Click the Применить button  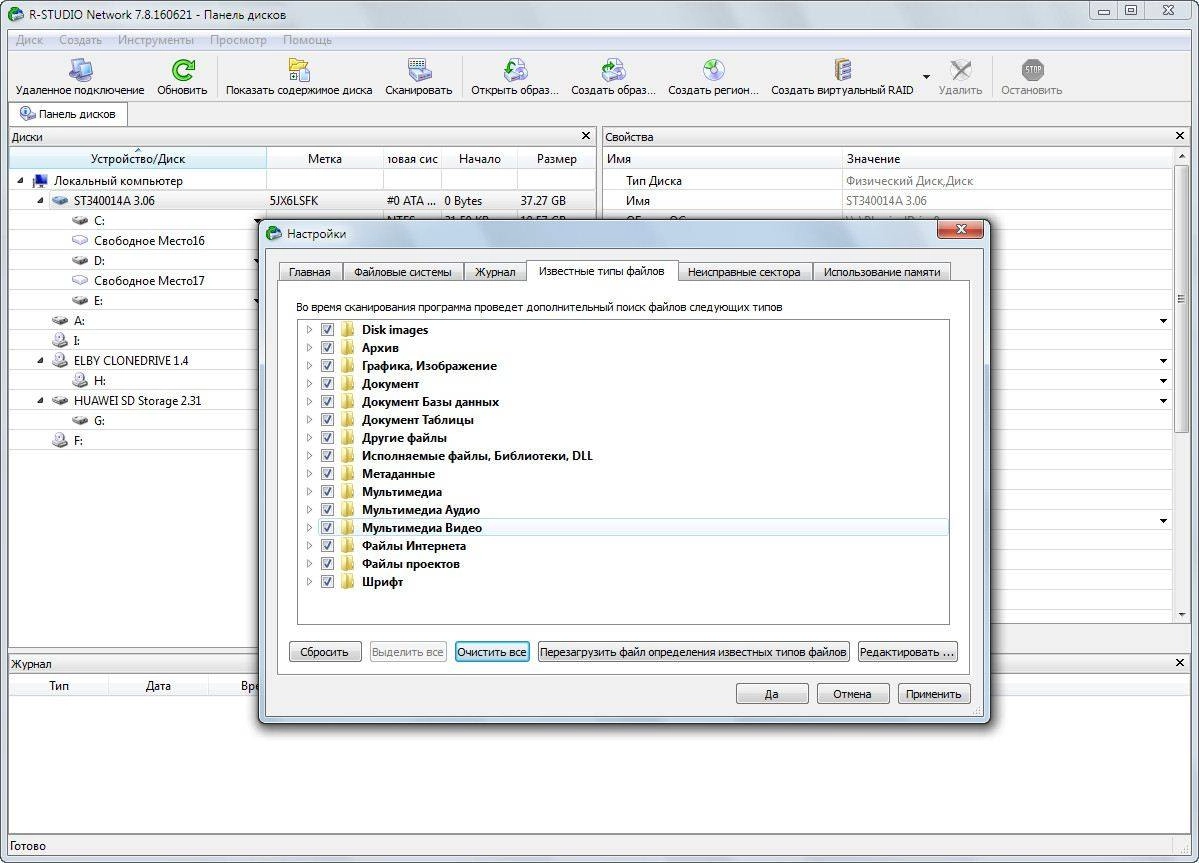pos(933,694)
